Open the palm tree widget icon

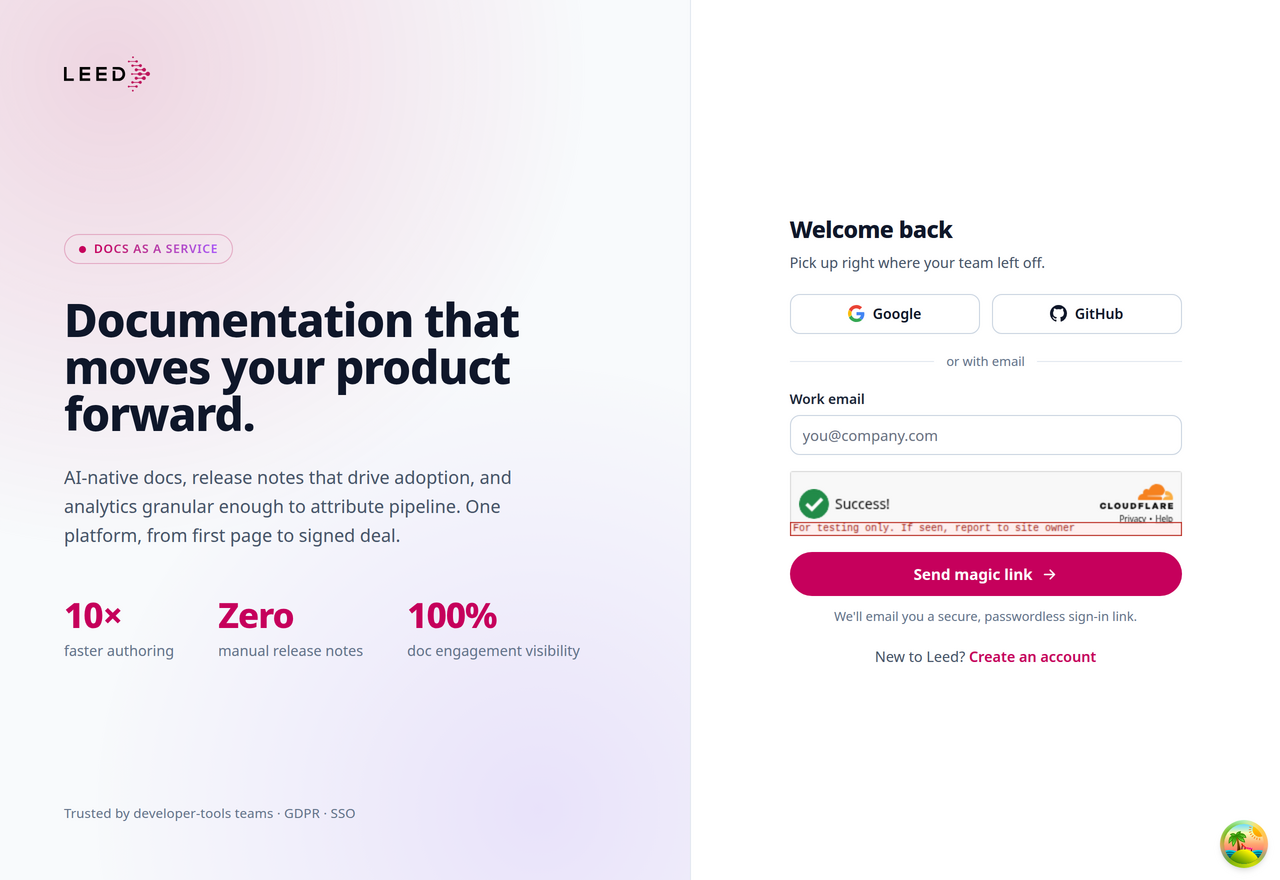click(1244, 844)
